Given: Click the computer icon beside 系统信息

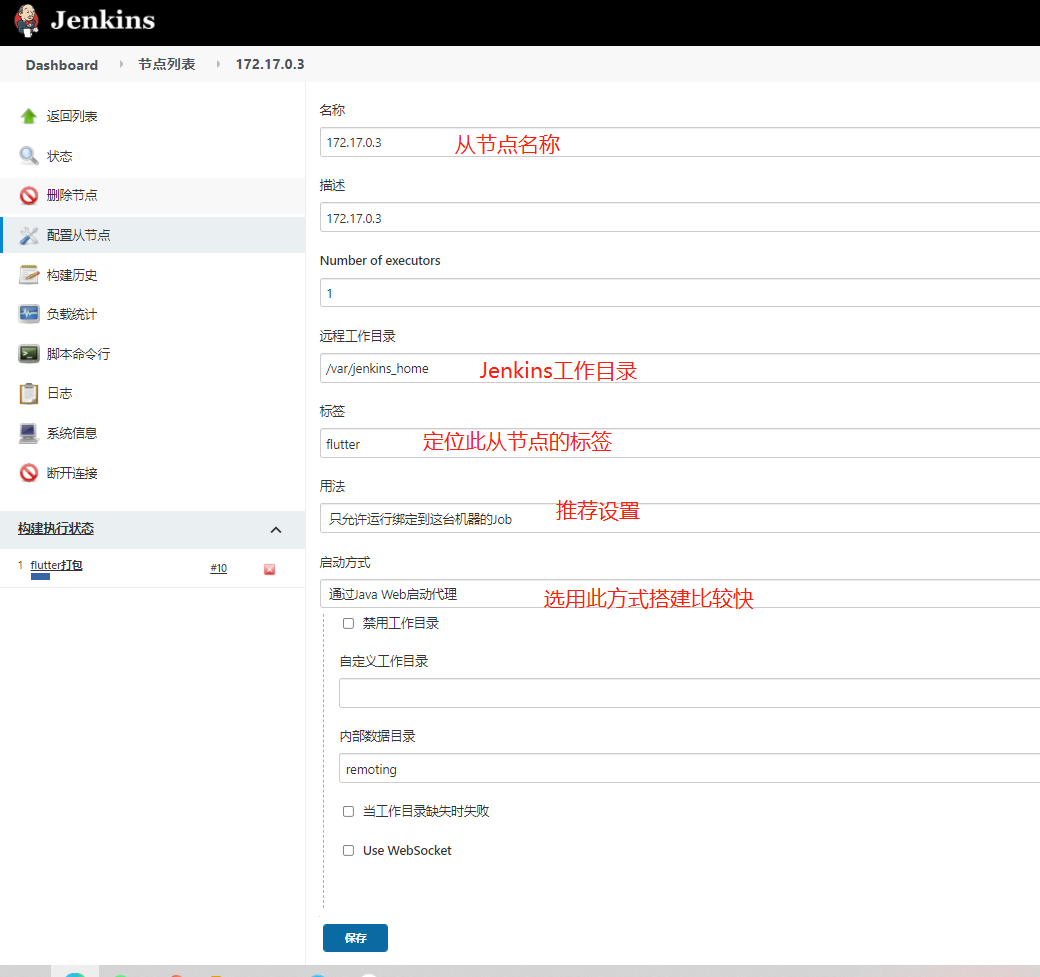Looking at the screenshot, I should [29, 433].
